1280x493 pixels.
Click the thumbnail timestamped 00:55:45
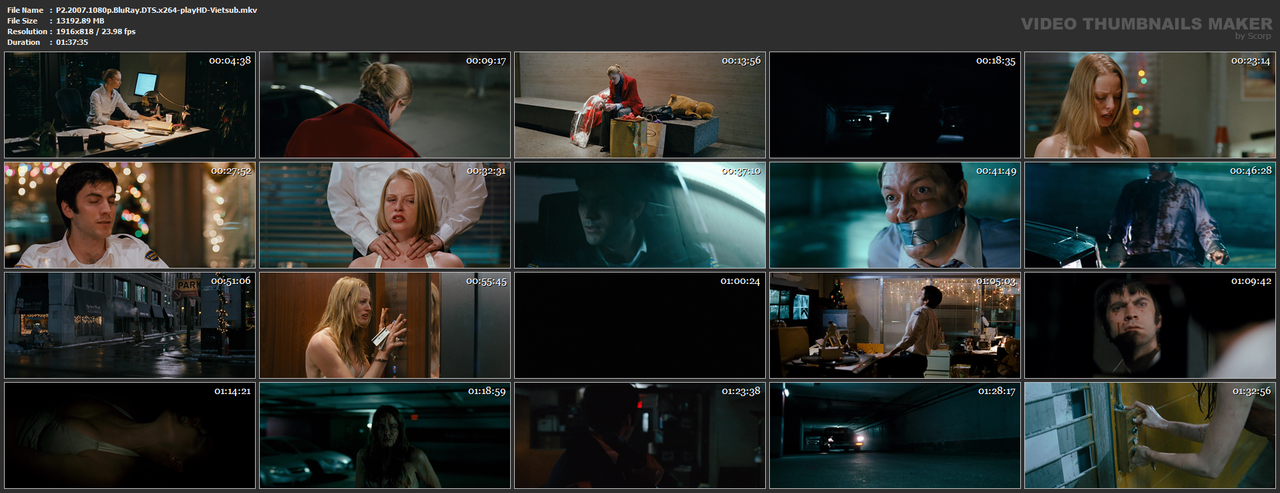point(385,325)
